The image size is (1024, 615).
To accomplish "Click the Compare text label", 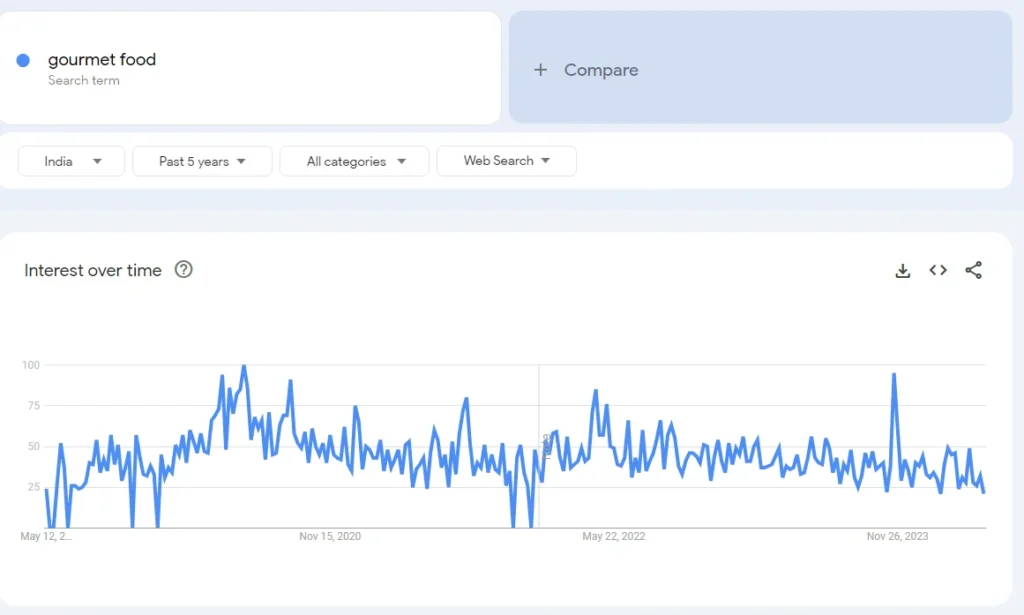I will click(601, 70).
